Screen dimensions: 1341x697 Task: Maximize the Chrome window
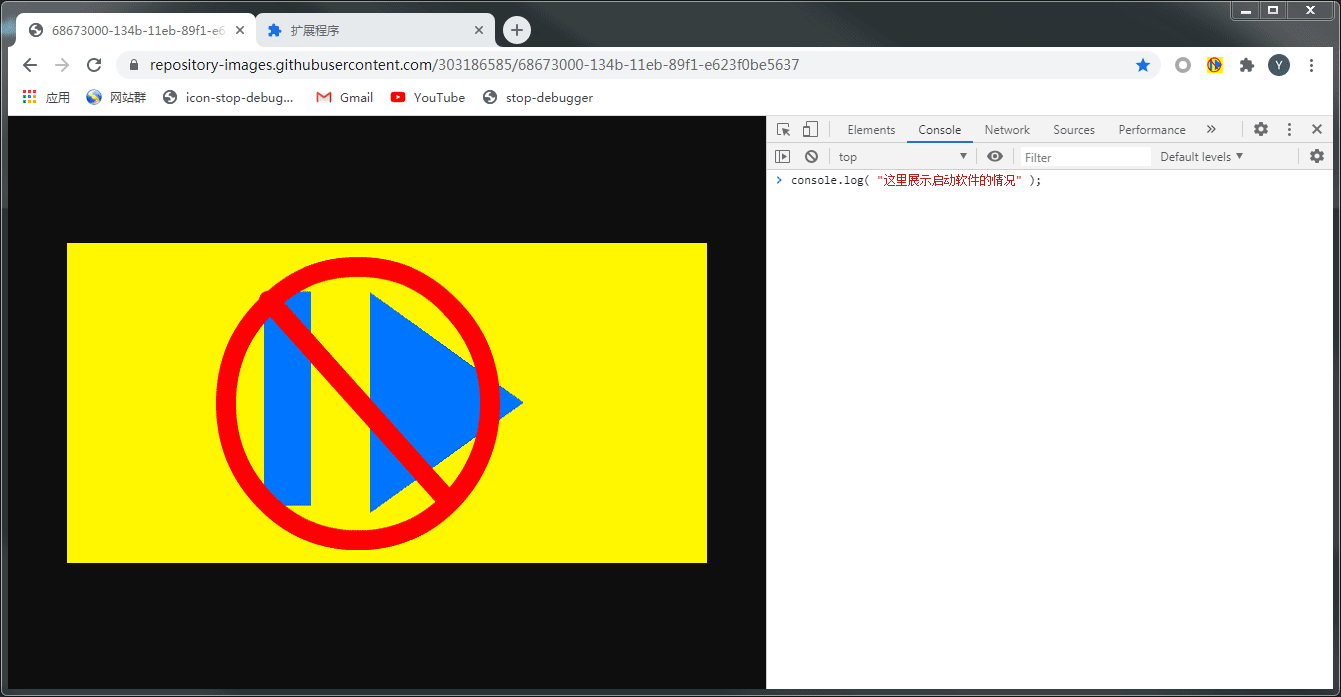coord(1273,10)
